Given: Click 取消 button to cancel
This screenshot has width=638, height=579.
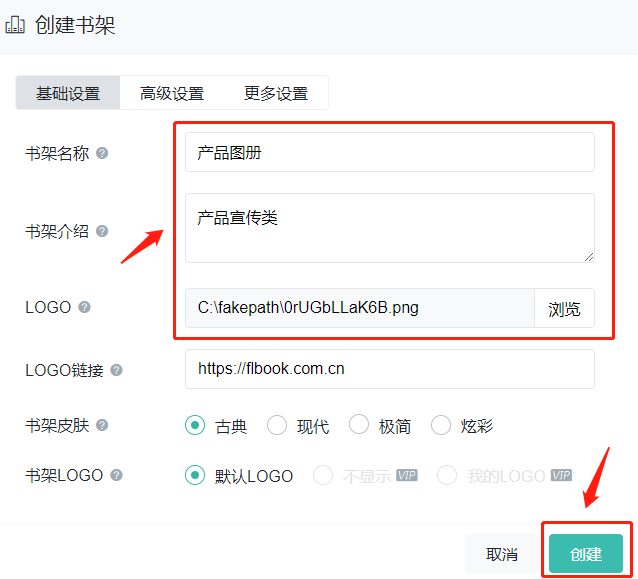Looking at the screenshot, I should (502, 554).
